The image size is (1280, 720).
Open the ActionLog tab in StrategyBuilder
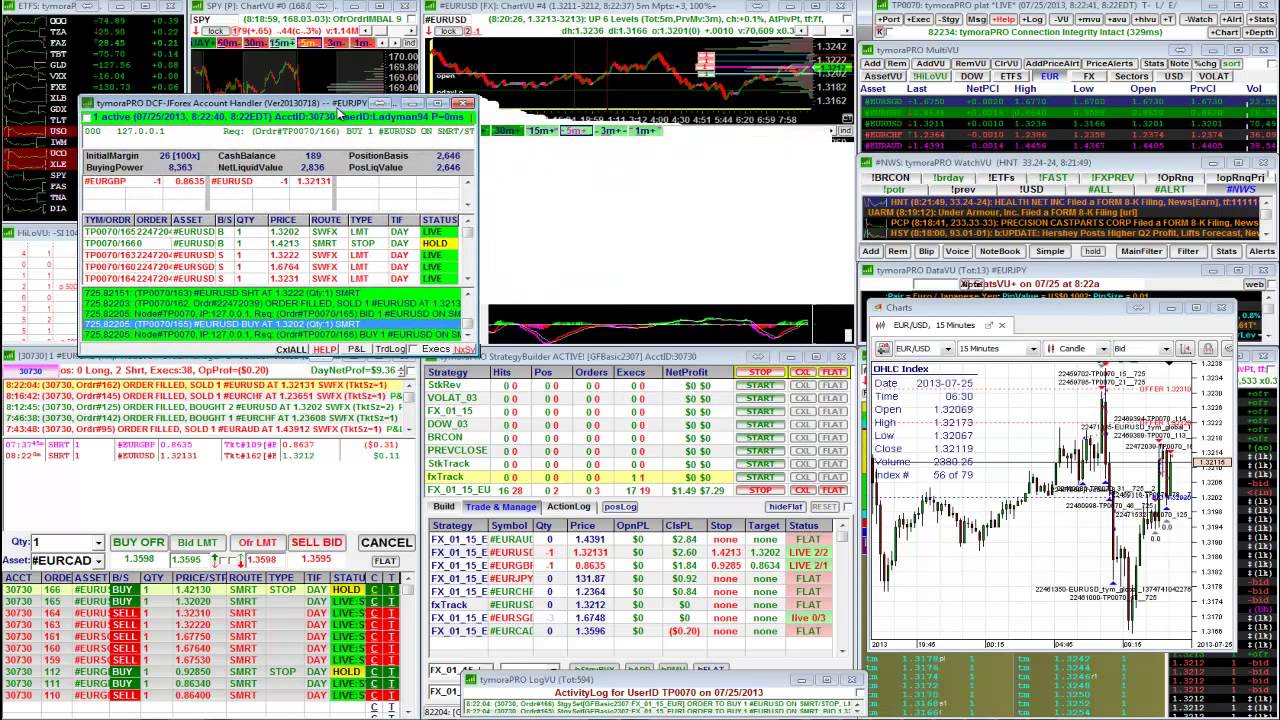(568, 507)
